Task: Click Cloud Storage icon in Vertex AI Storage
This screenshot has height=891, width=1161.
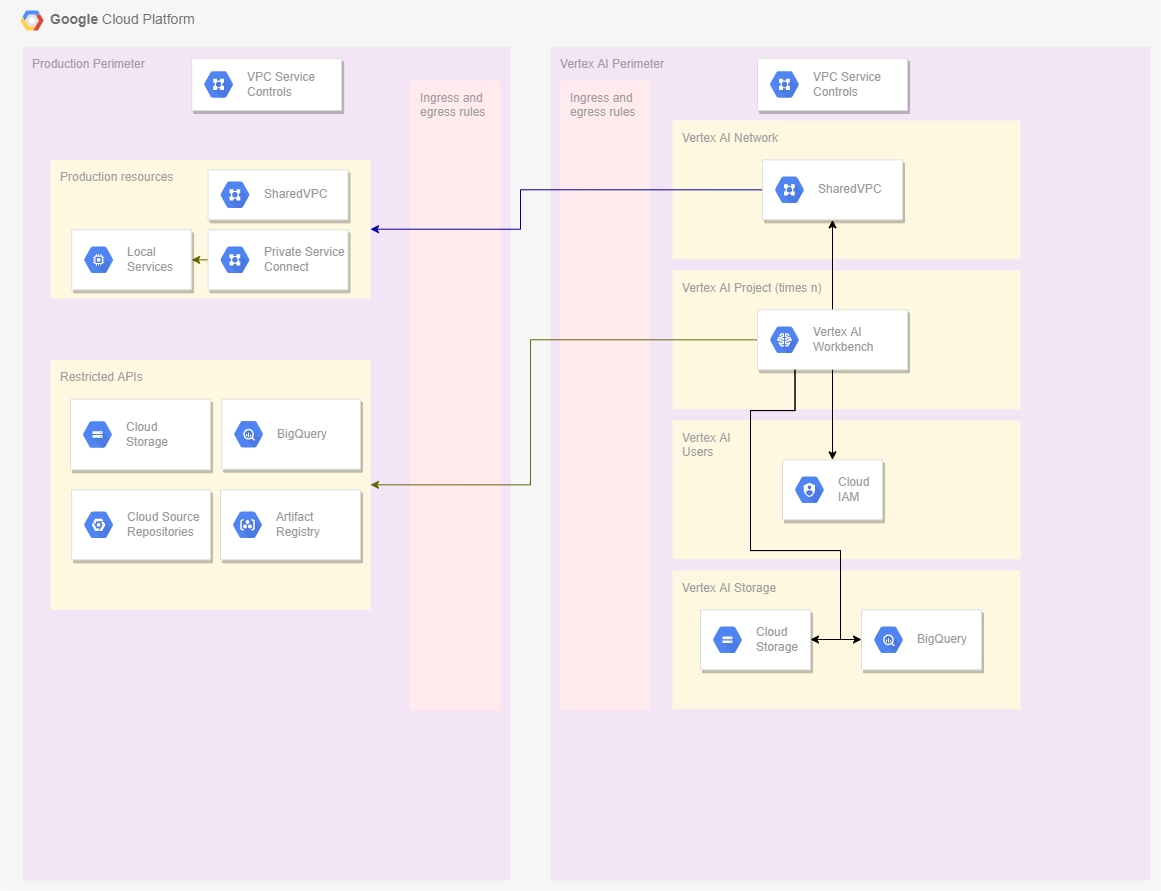Action: tap(727, 640)
